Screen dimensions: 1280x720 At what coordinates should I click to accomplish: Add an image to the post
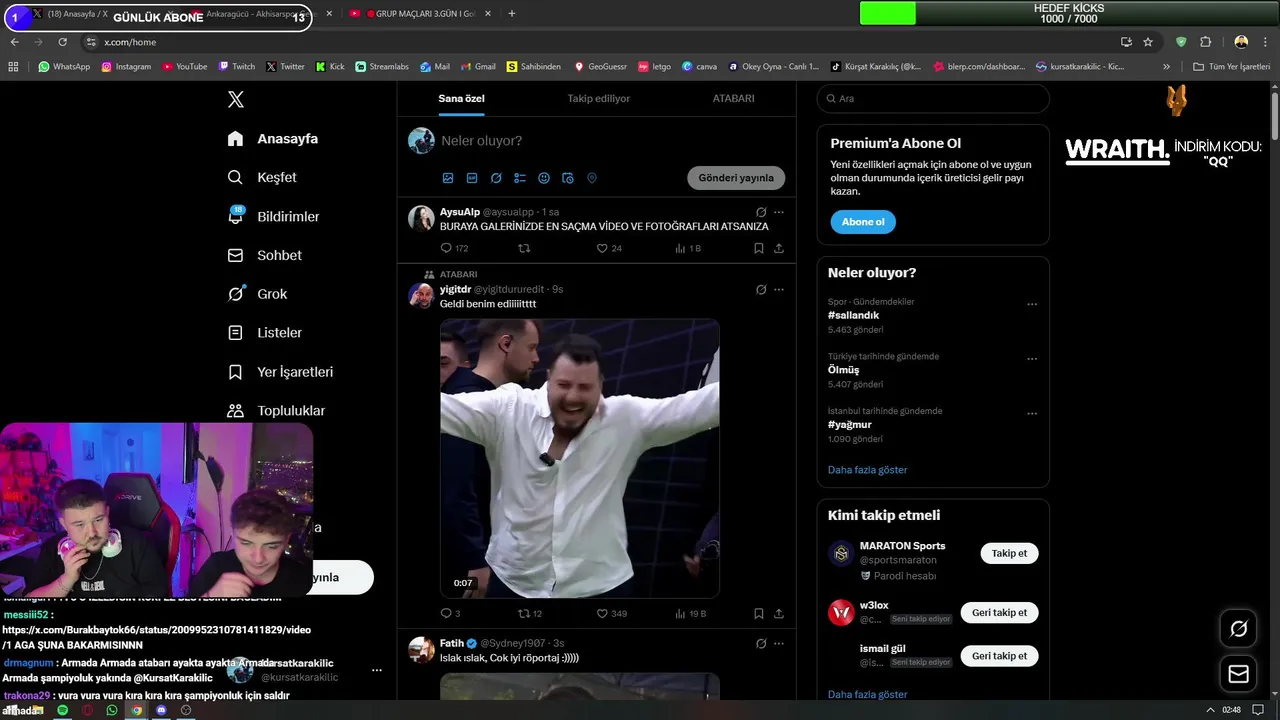tap(448, 178)
